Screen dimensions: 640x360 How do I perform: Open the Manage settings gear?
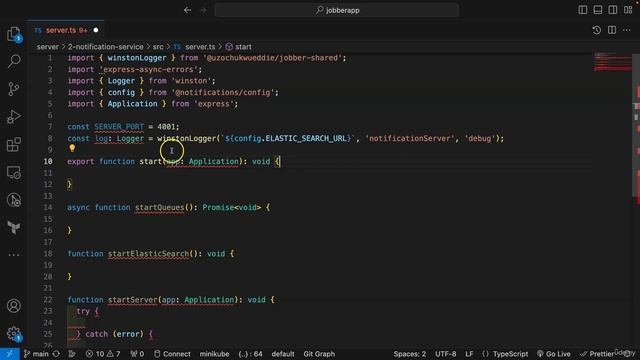coord(13,333)
